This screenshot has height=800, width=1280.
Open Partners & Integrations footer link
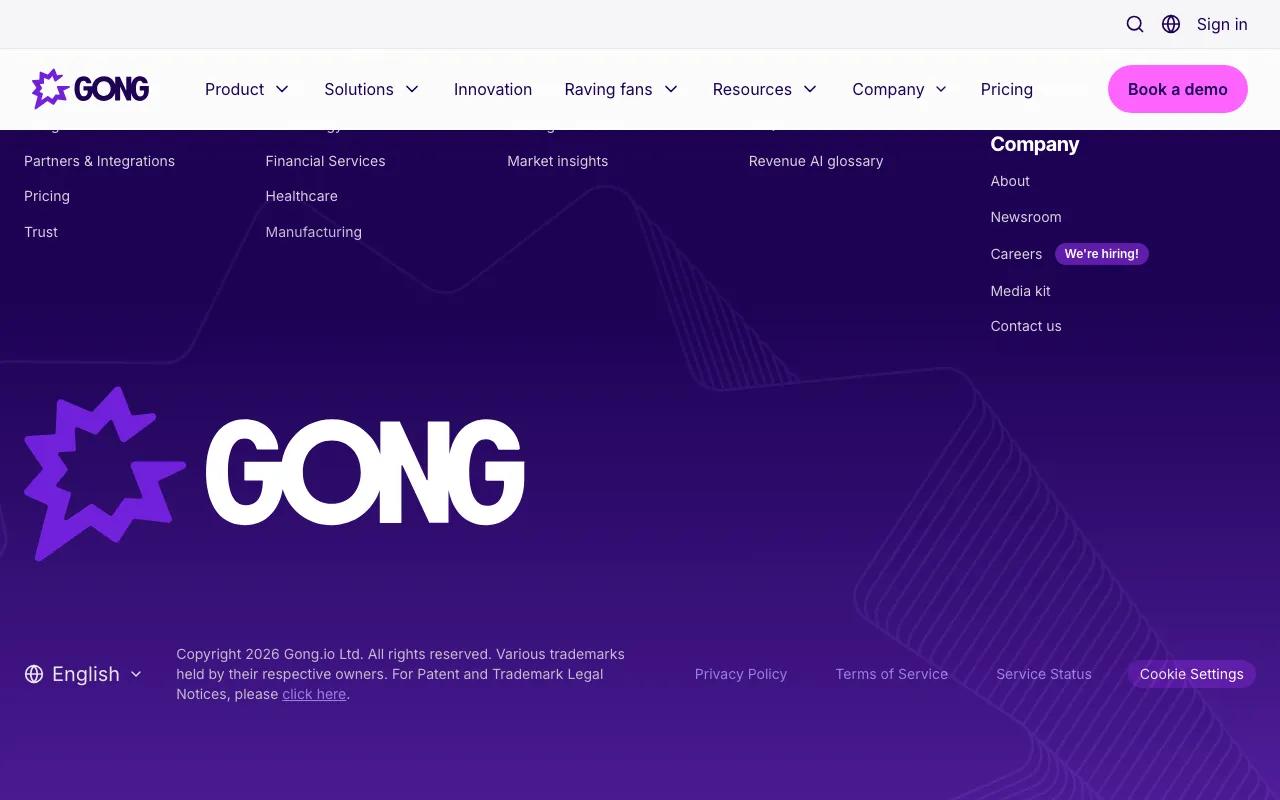[x=99, y=161]
